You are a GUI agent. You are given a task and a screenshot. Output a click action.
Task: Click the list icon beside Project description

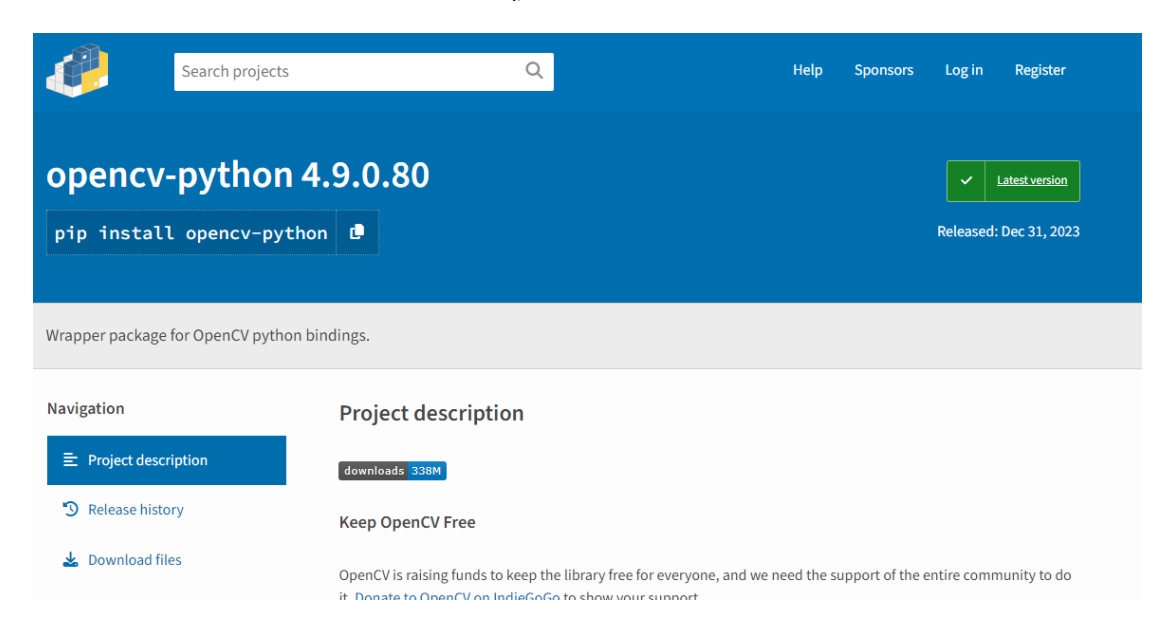[x=70, y=460]
